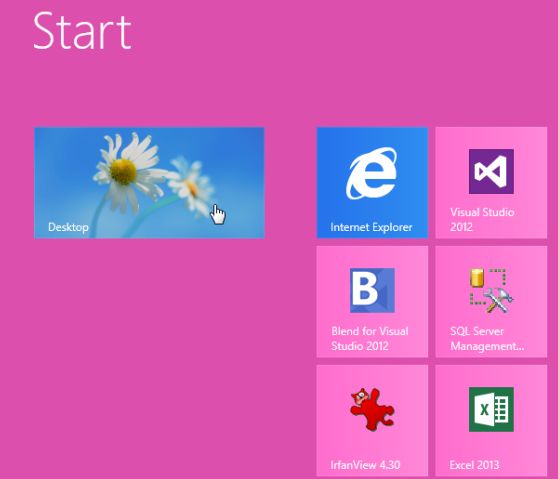The image size is (558, 479).
Task: Click the Start heading text
Action: tap(82, 31)
